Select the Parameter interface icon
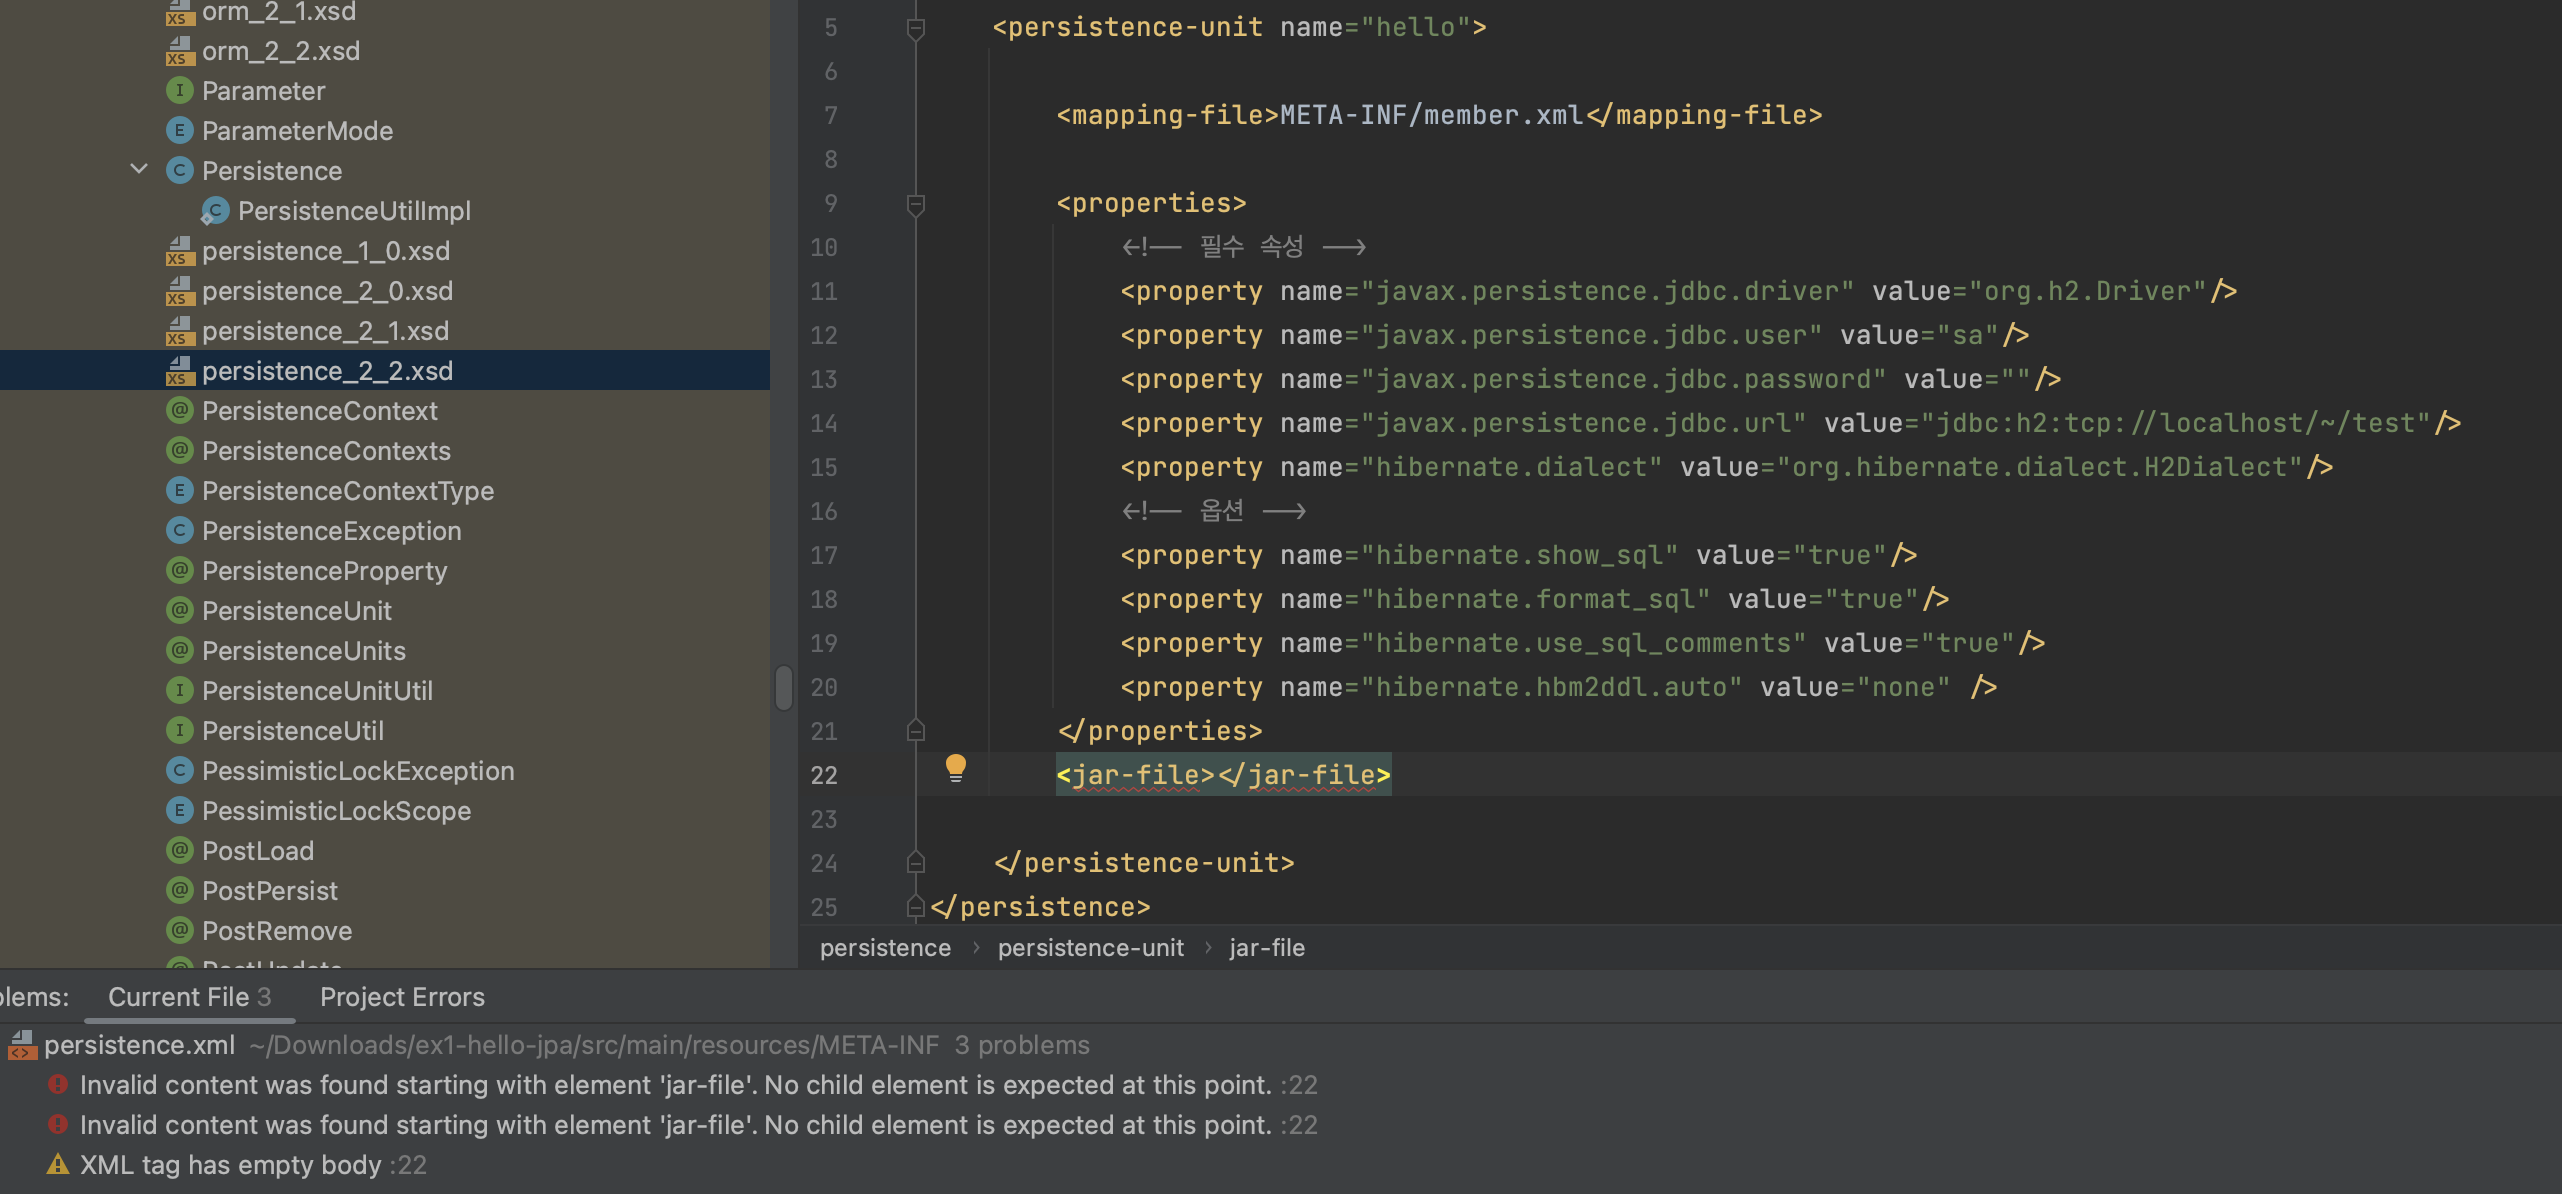The height and width of the screenshot is (1194, 2562). tap(179, 90)
